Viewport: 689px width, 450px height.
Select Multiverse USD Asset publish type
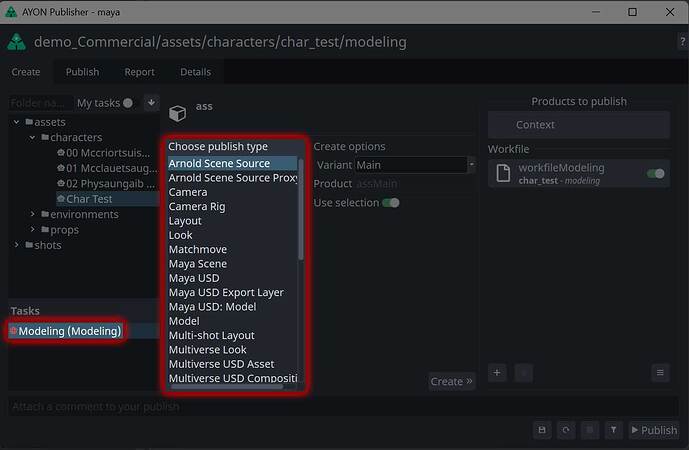(232, 364)
